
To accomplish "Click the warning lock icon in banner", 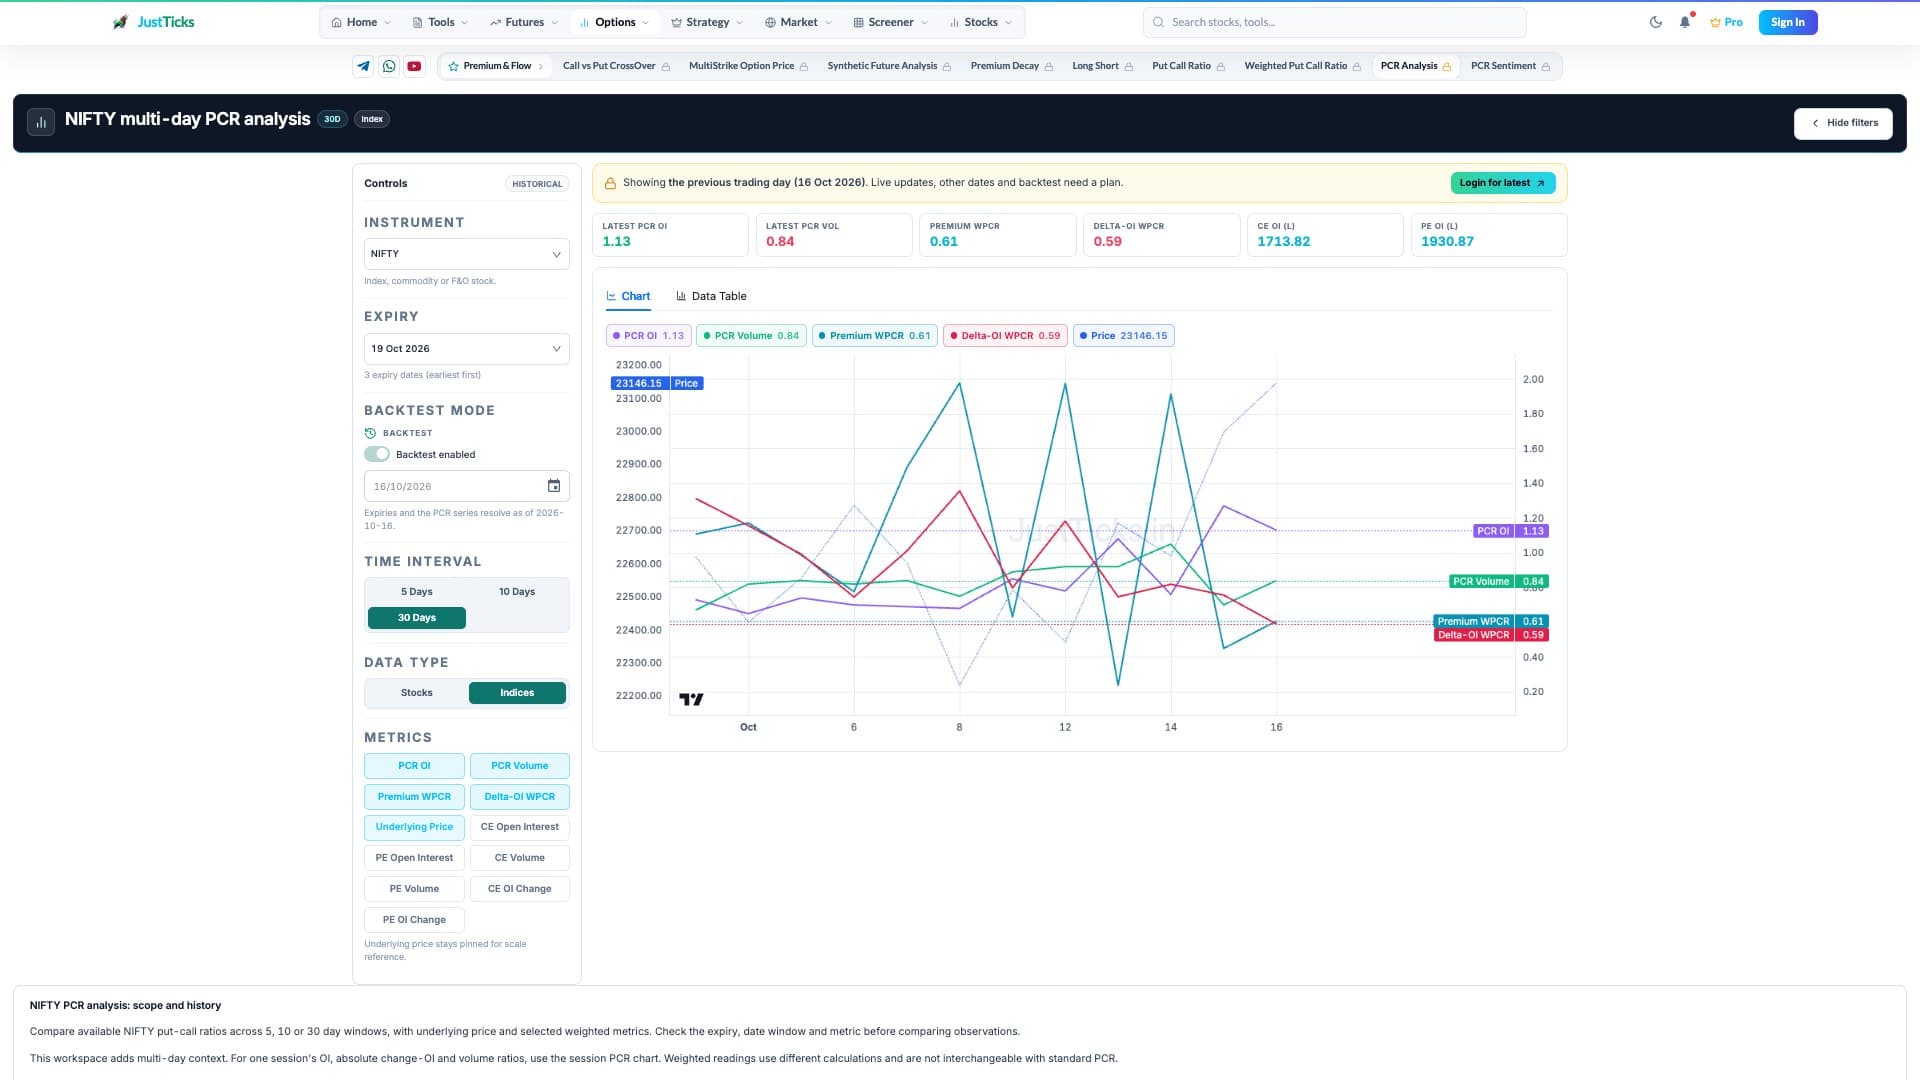I will point(610,183).
